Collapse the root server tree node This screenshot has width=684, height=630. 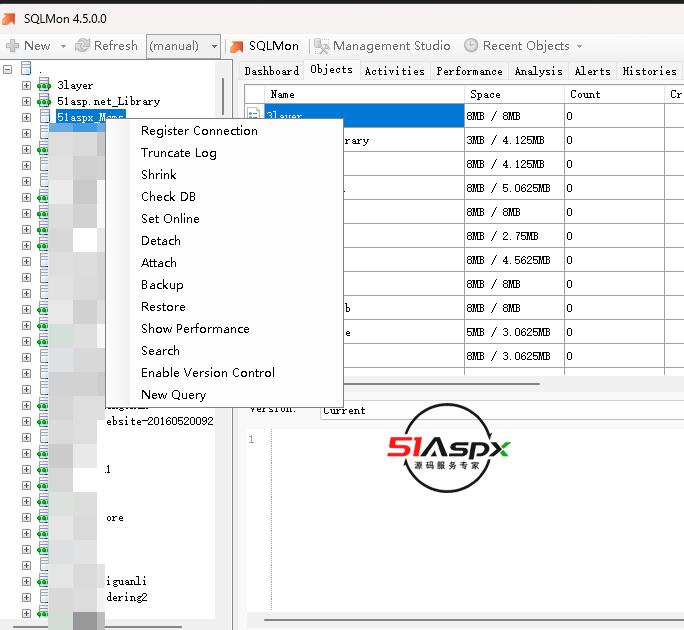coord(9,70)
